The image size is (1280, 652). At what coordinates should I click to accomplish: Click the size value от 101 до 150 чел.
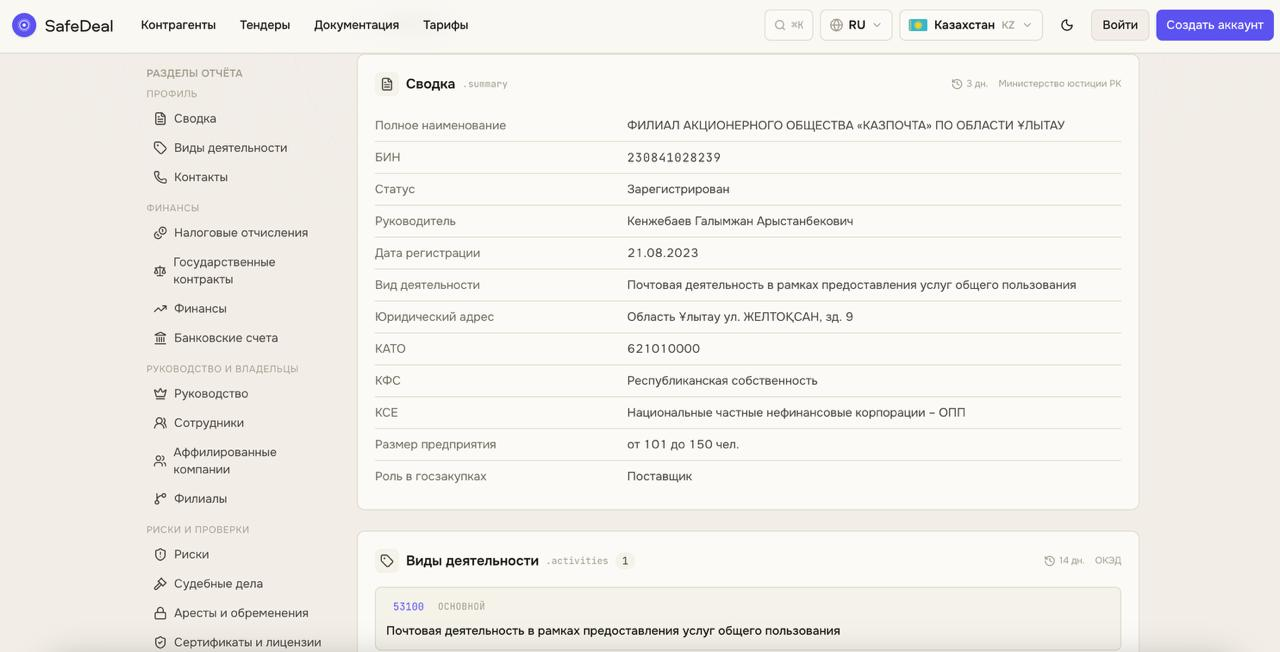(683, 444)
